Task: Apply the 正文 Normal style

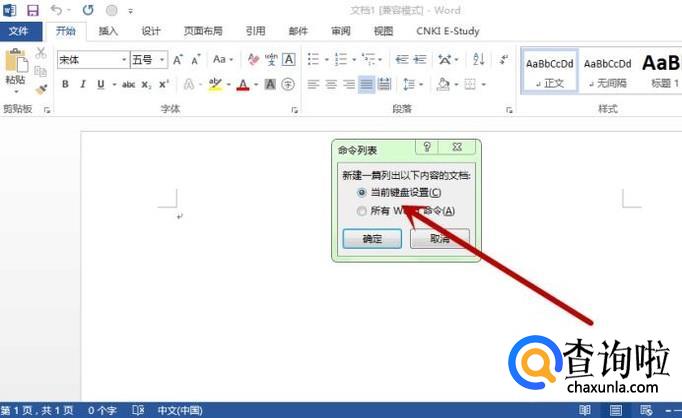Action: [x=550, y=72]
